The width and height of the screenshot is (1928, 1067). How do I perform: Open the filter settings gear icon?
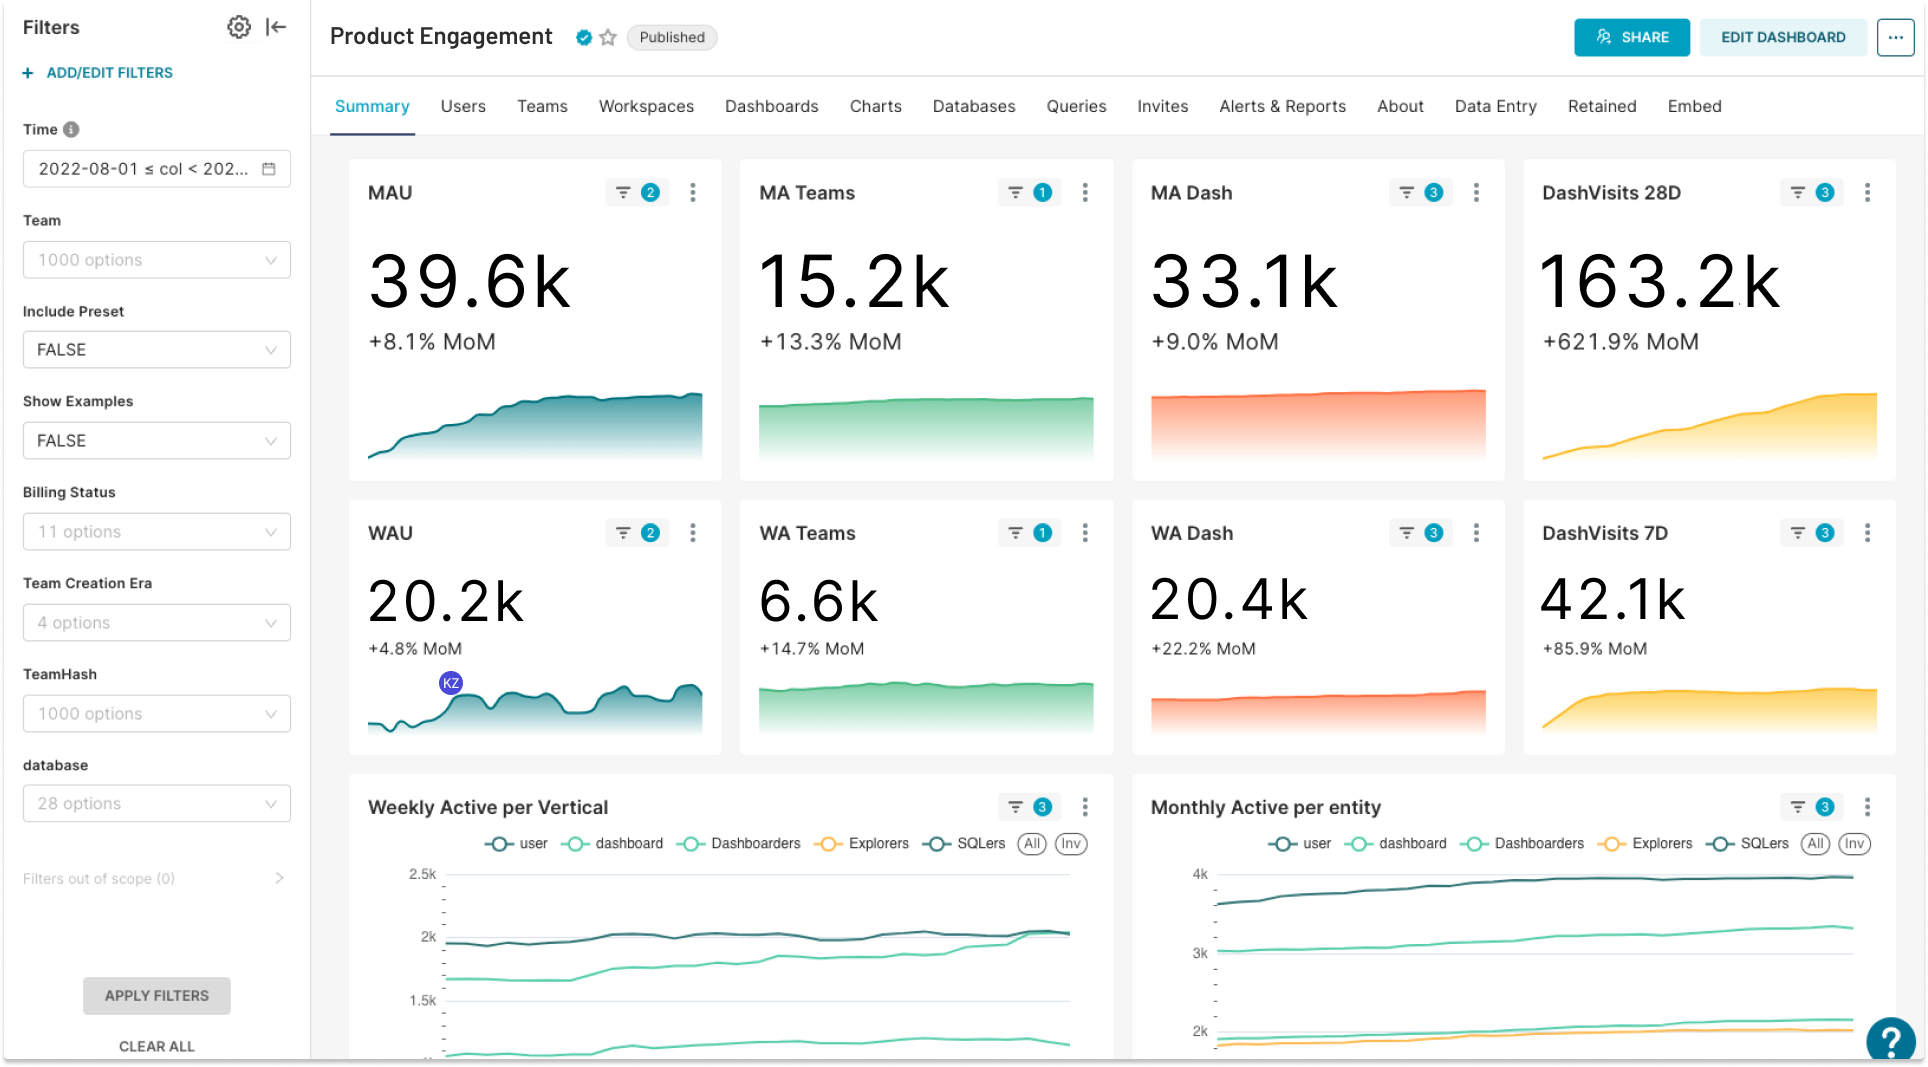click(238, 27)
